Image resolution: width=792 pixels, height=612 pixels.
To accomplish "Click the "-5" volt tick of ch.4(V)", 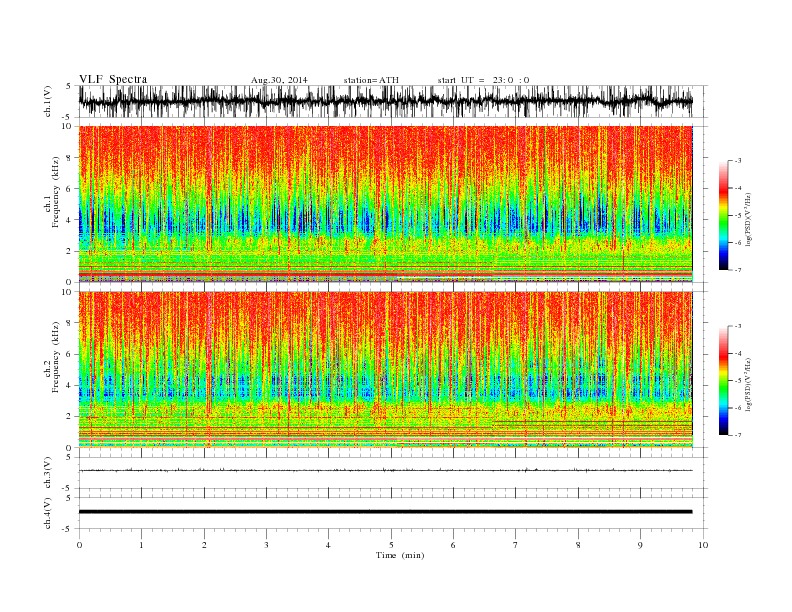I will click(67, 529).
